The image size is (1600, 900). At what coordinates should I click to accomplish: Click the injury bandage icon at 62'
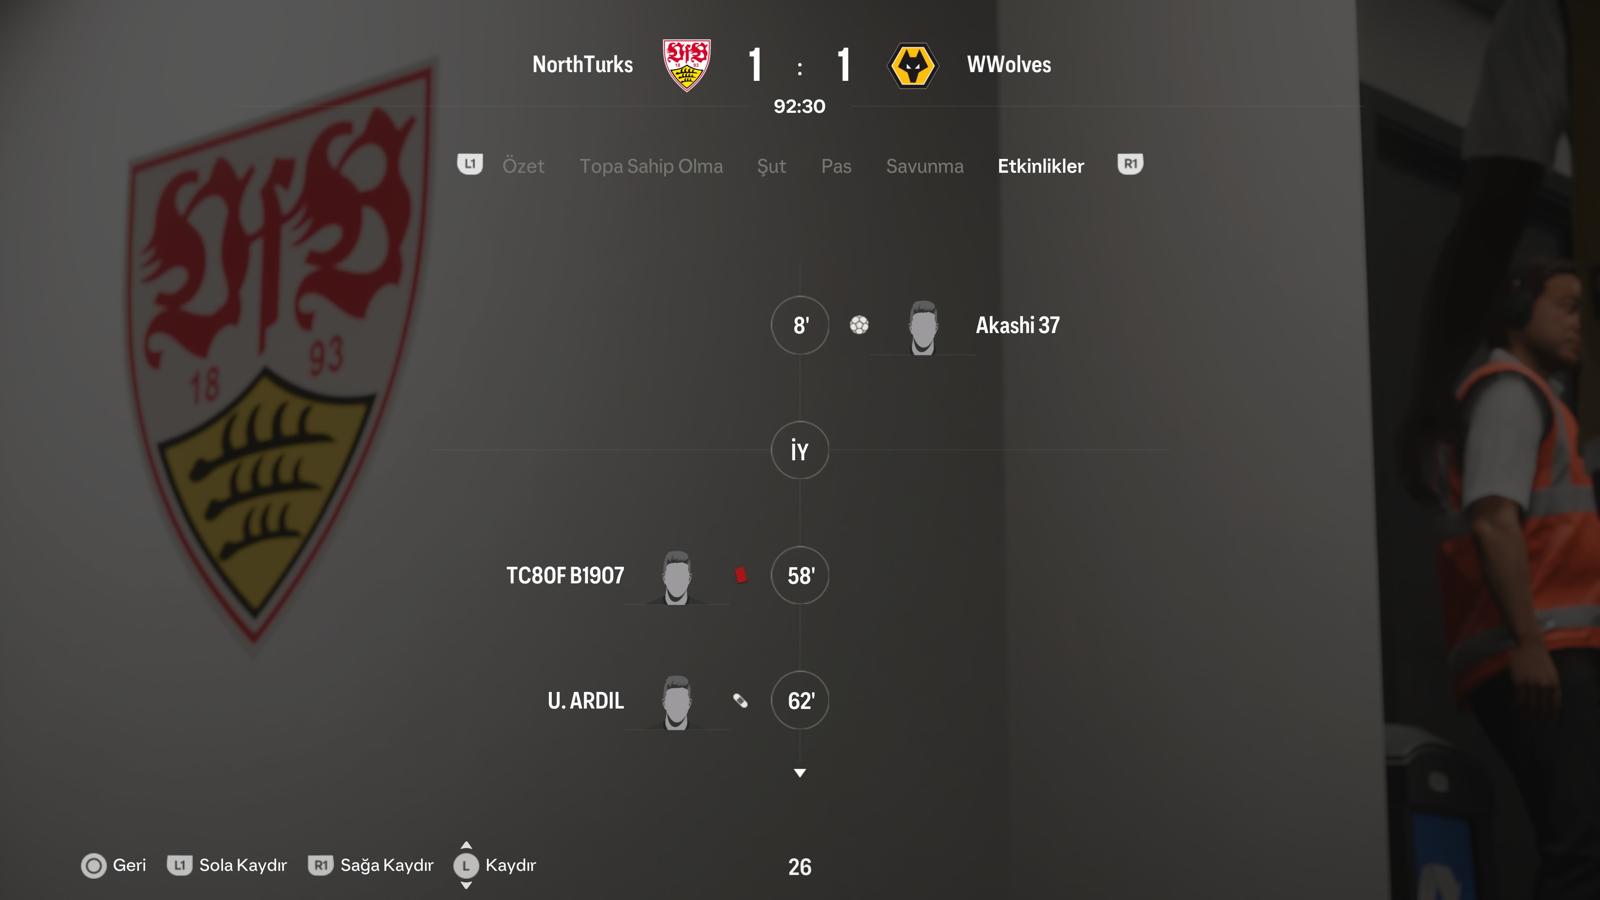pyautogui.click(x=740, y=701)
